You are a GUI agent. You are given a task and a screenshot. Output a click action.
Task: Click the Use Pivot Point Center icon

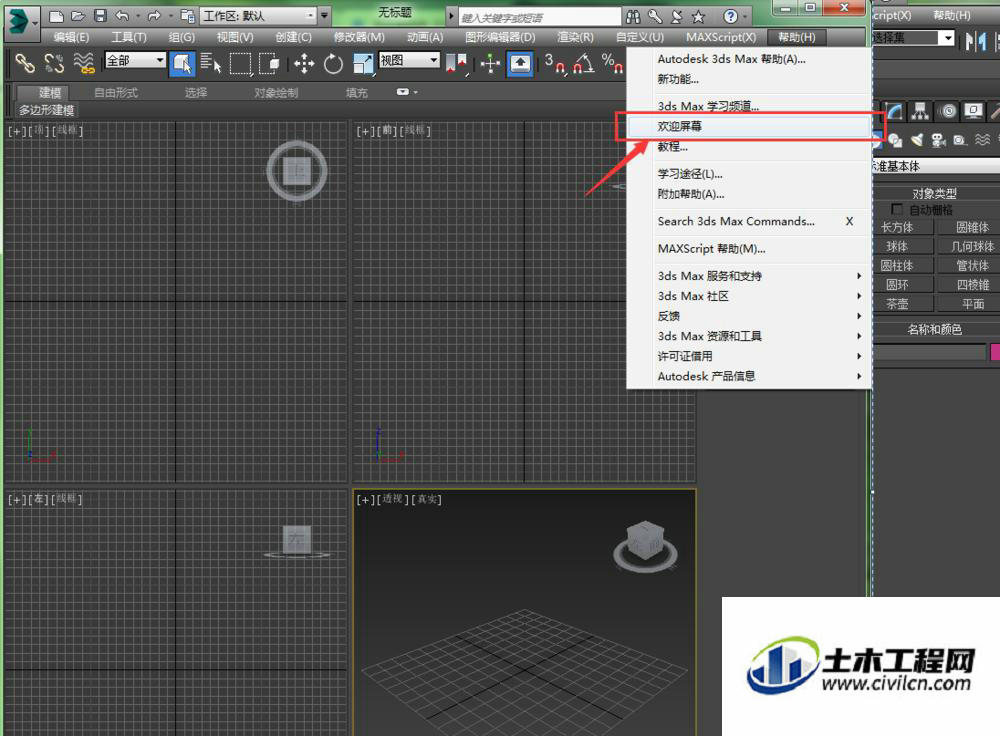click(456, 64)
